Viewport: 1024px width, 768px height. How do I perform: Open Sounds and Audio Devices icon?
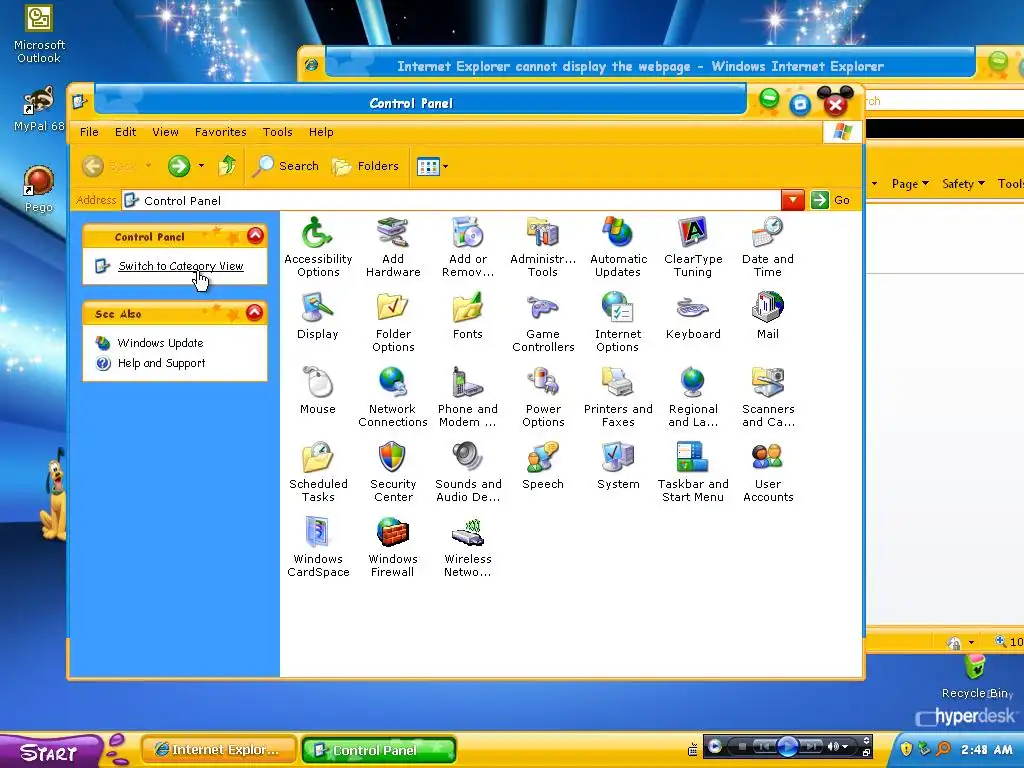[468, 472]
